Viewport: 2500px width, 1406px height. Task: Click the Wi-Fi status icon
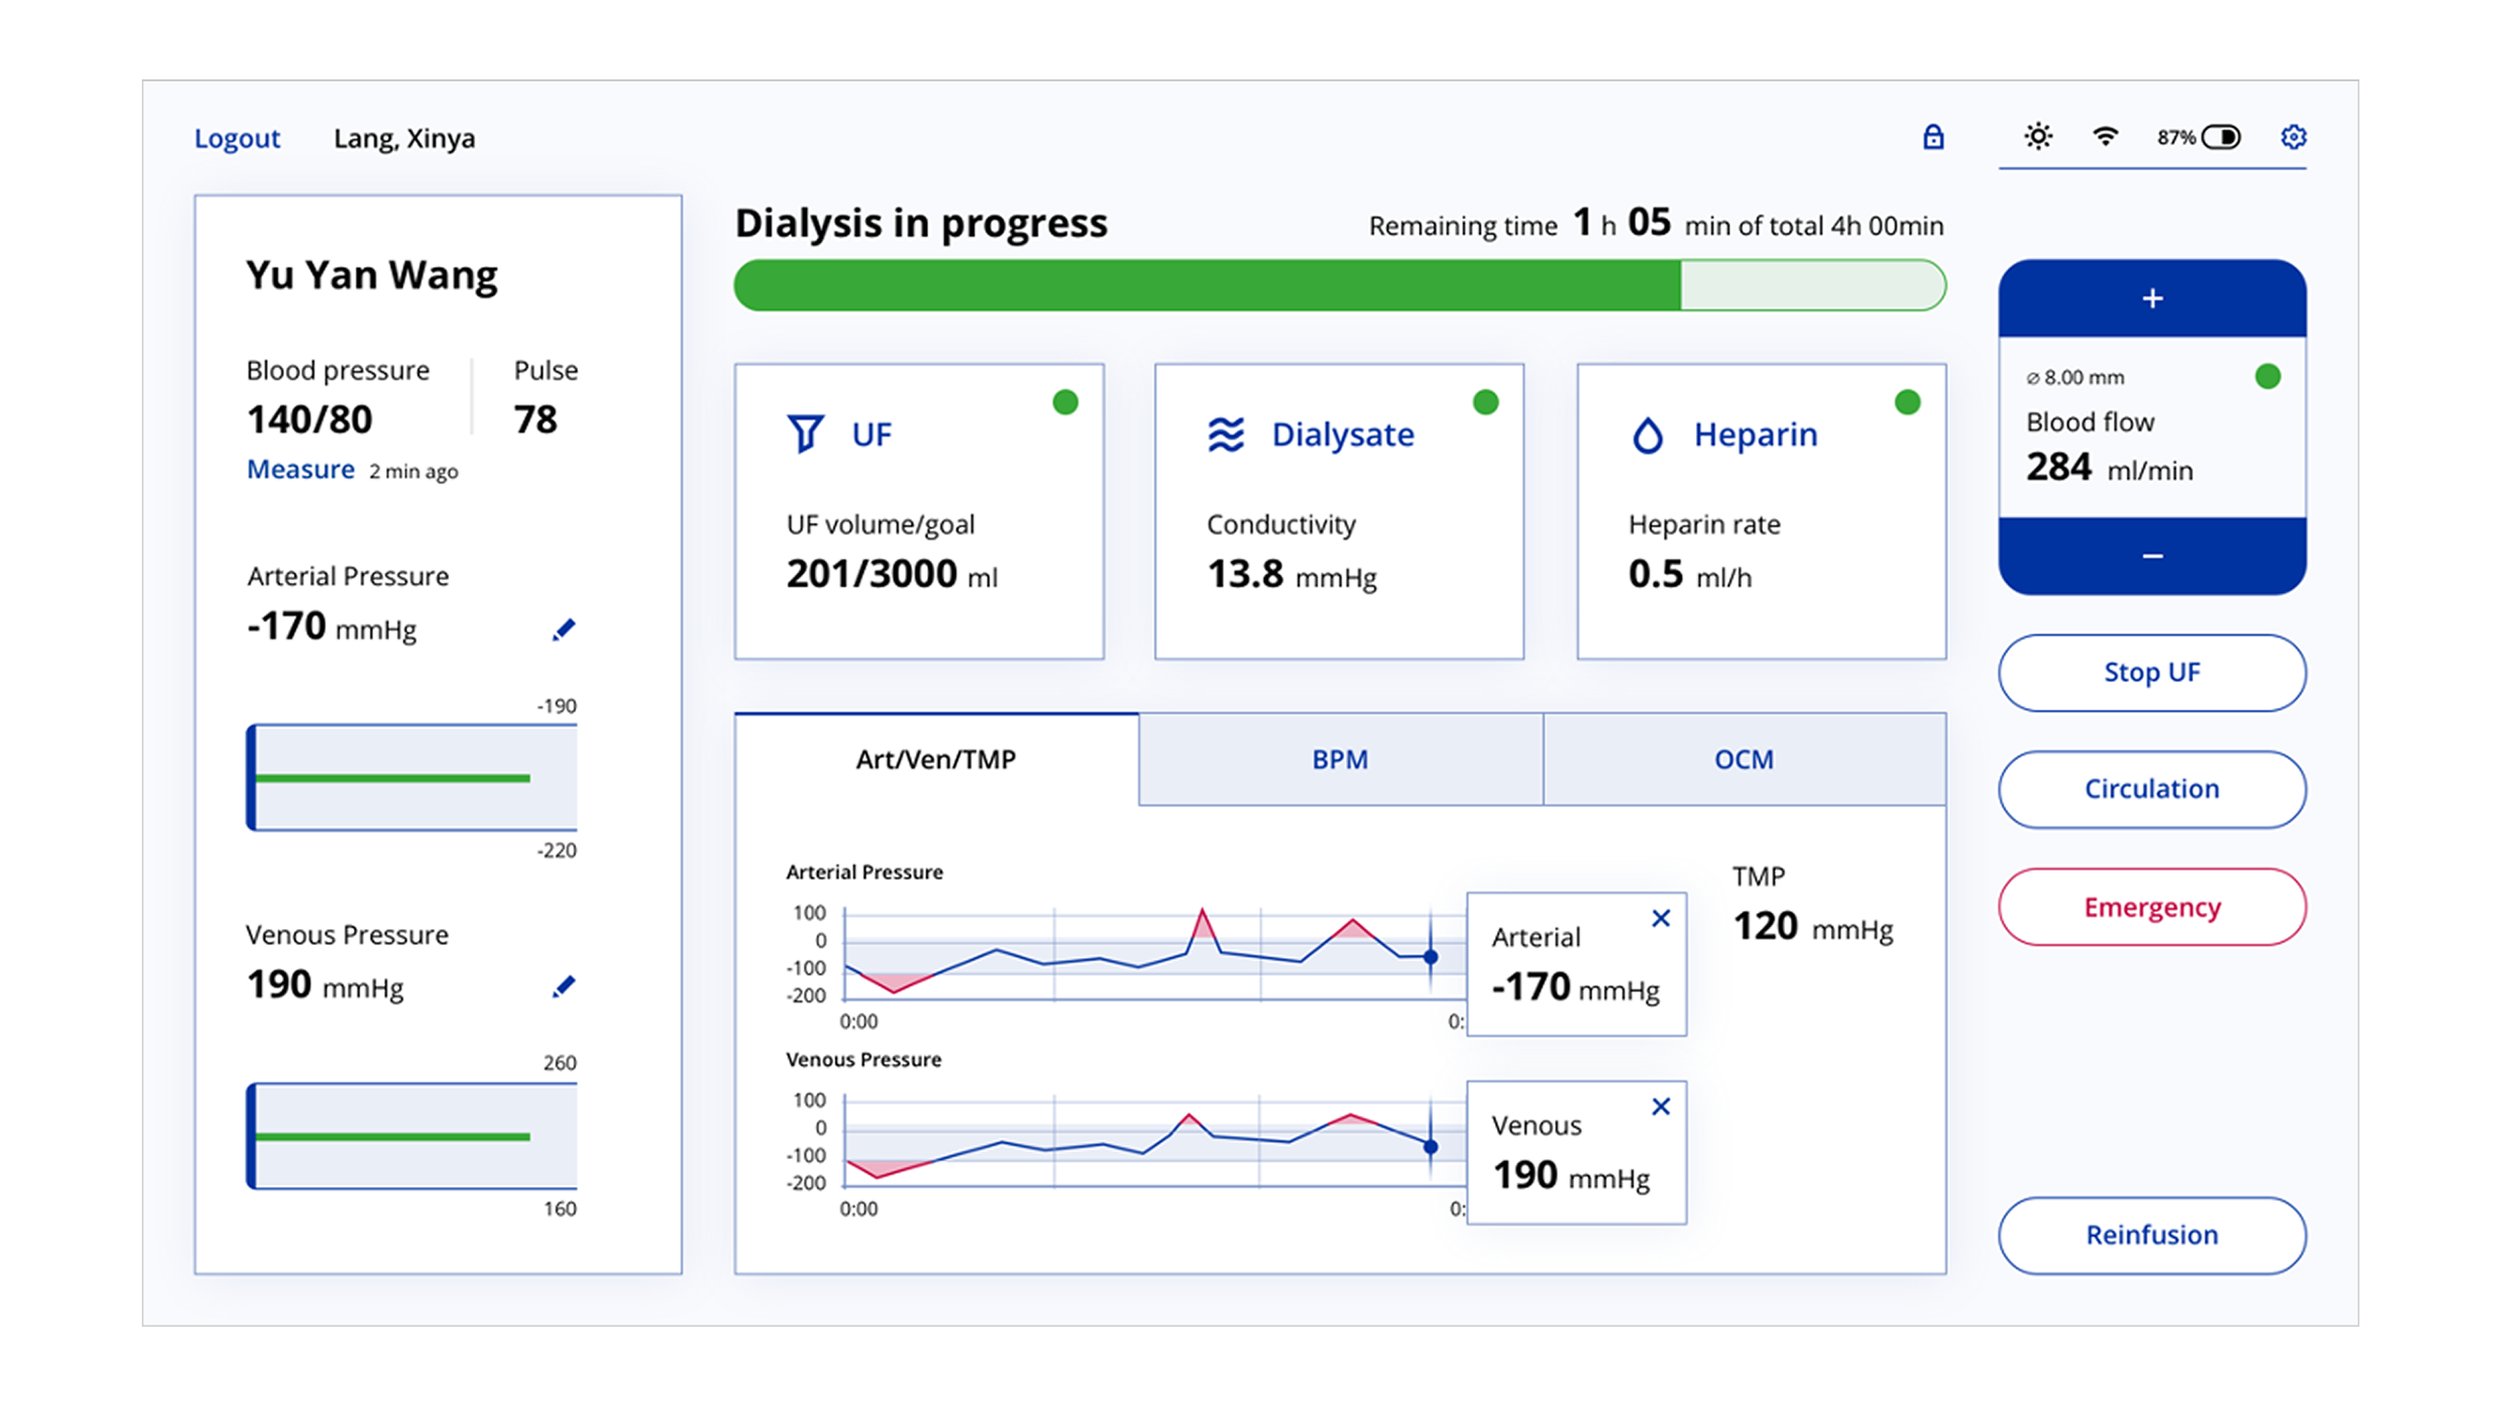click(2105, 136)
